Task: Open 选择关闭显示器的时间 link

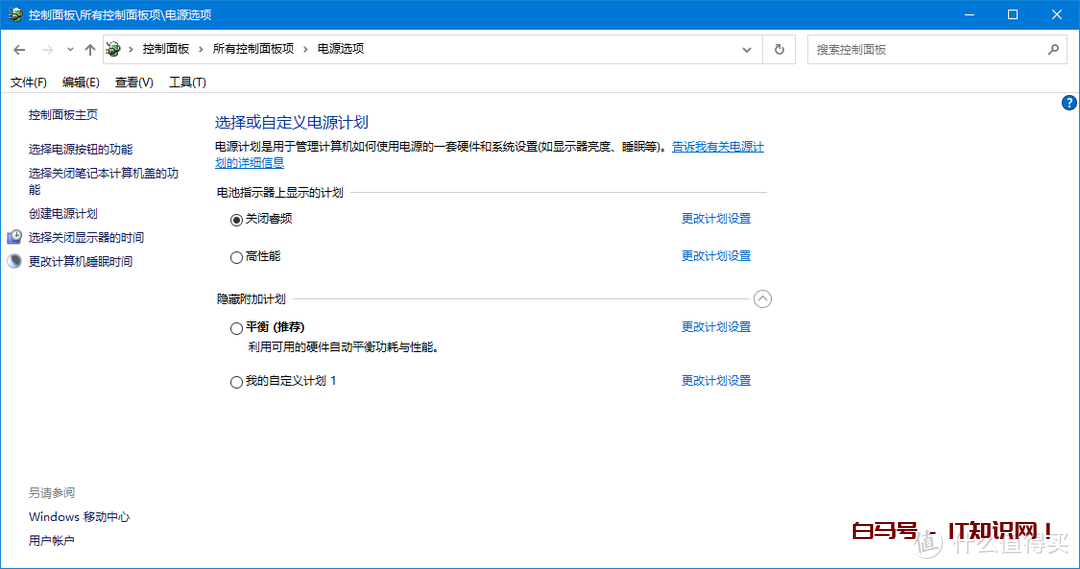Action: point(86,238)
